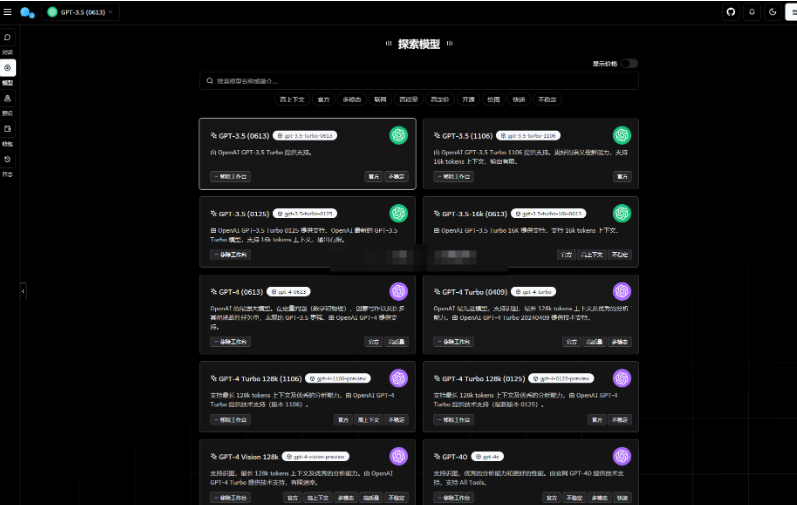The width and height of the screenshot is (797, 505).
Task: Click the purple logo on GPT-4 Vision 128k
Action: point(398,456)
